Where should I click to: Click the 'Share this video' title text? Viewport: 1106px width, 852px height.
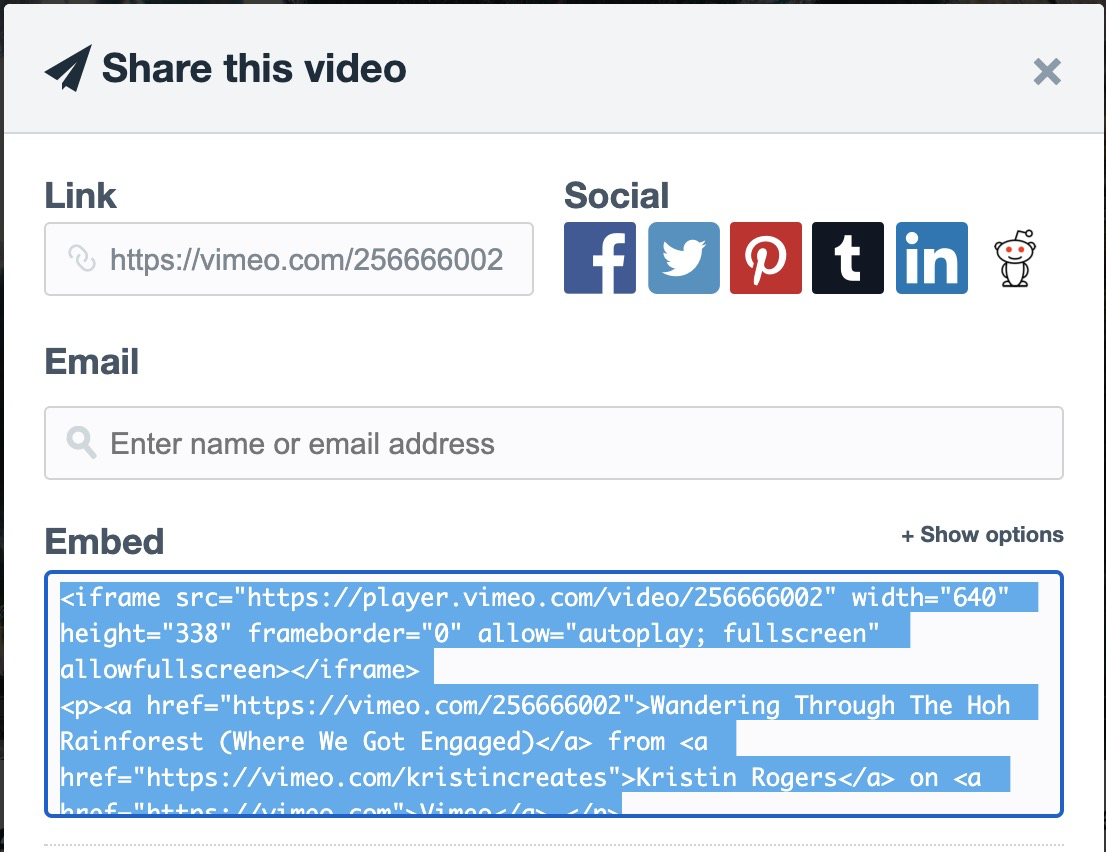(x=254, y=68)
